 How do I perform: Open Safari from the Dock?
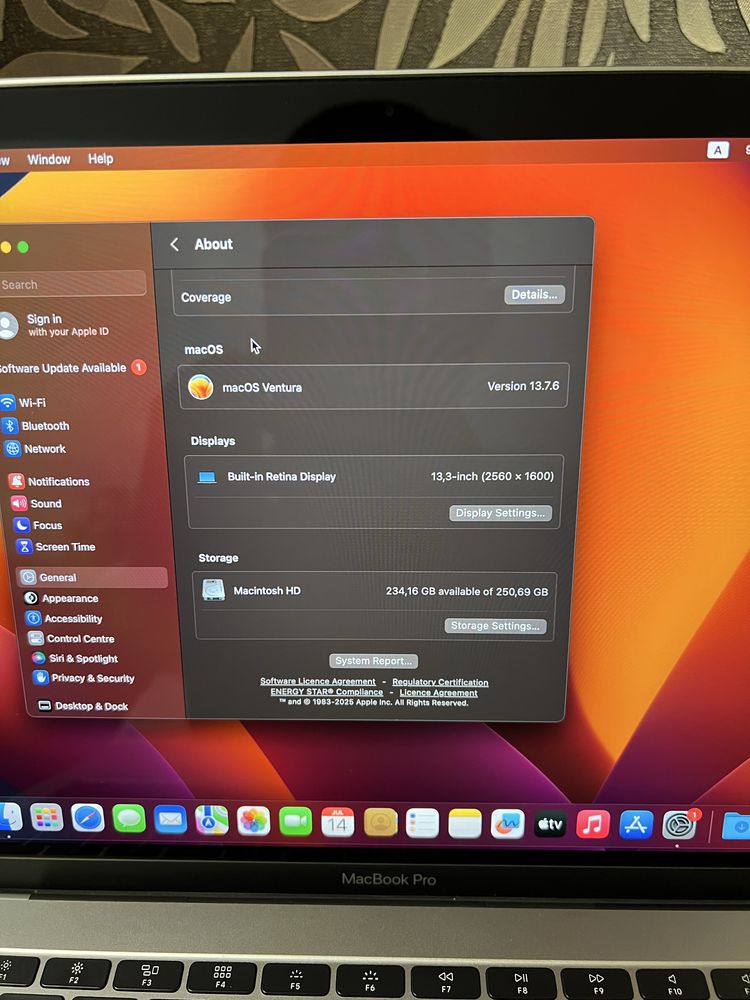point(88,818)
